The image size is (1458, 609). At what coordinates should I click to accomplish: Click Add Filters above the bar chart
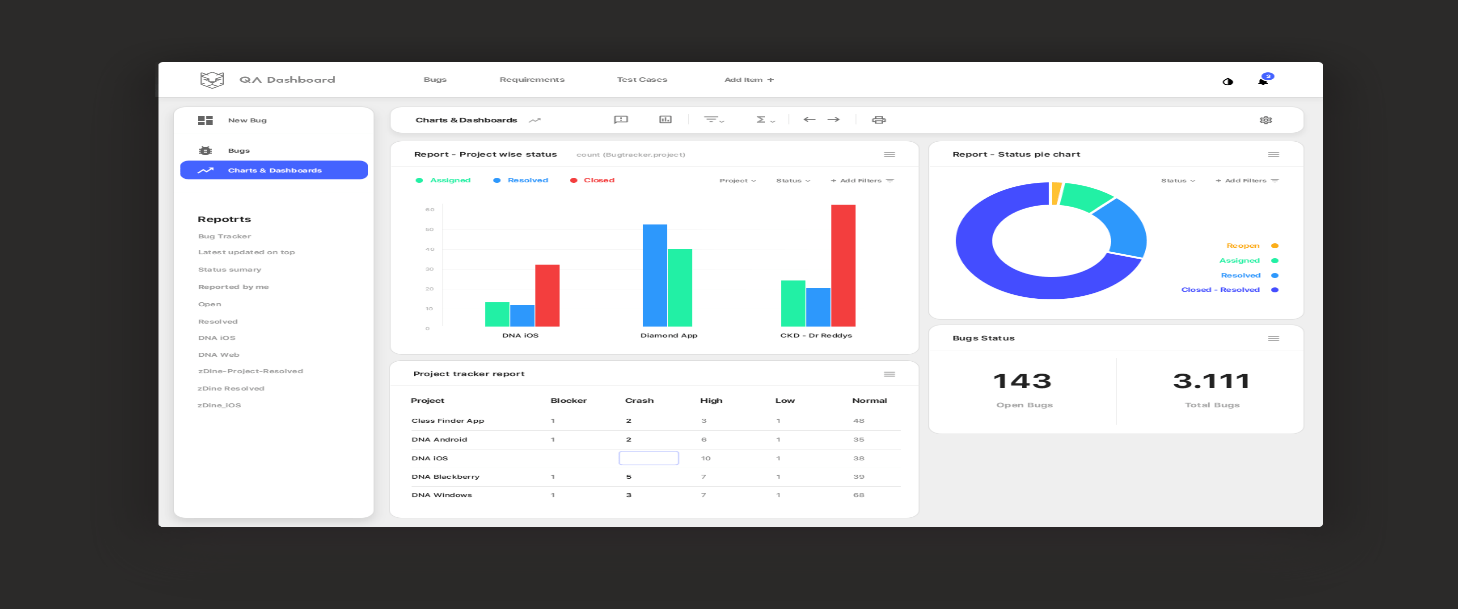859,181
